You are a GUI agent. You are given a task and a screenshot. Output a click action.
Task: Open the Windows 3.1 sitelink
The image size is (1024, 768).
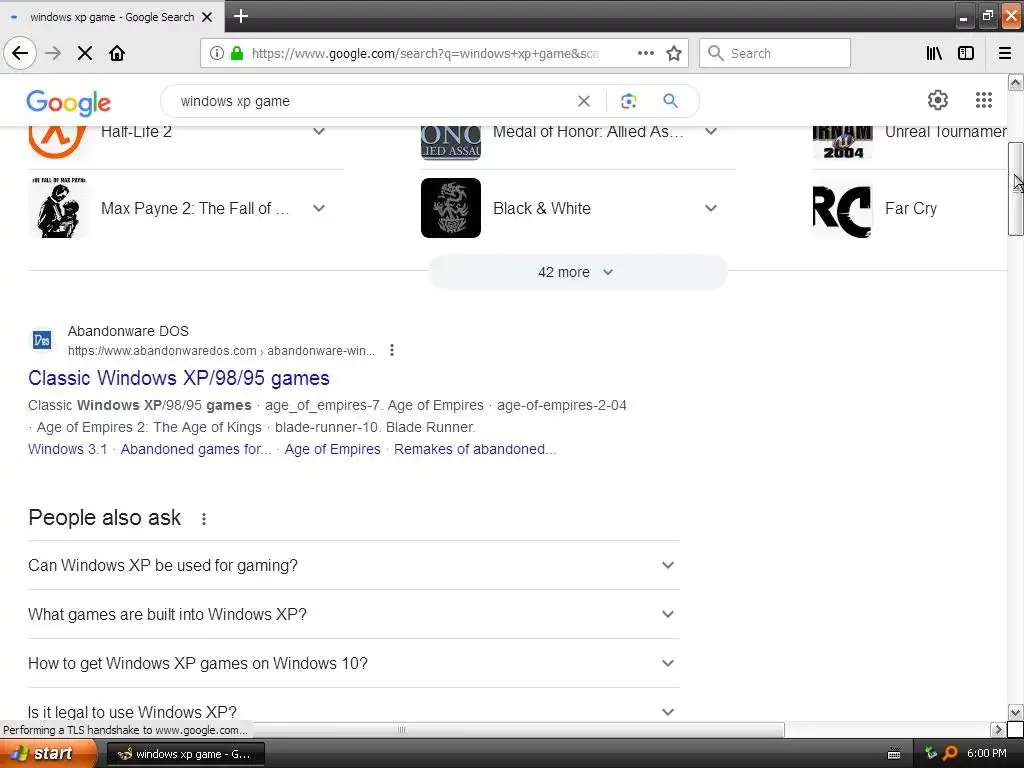pyautogui.click(x=67, y=449)
